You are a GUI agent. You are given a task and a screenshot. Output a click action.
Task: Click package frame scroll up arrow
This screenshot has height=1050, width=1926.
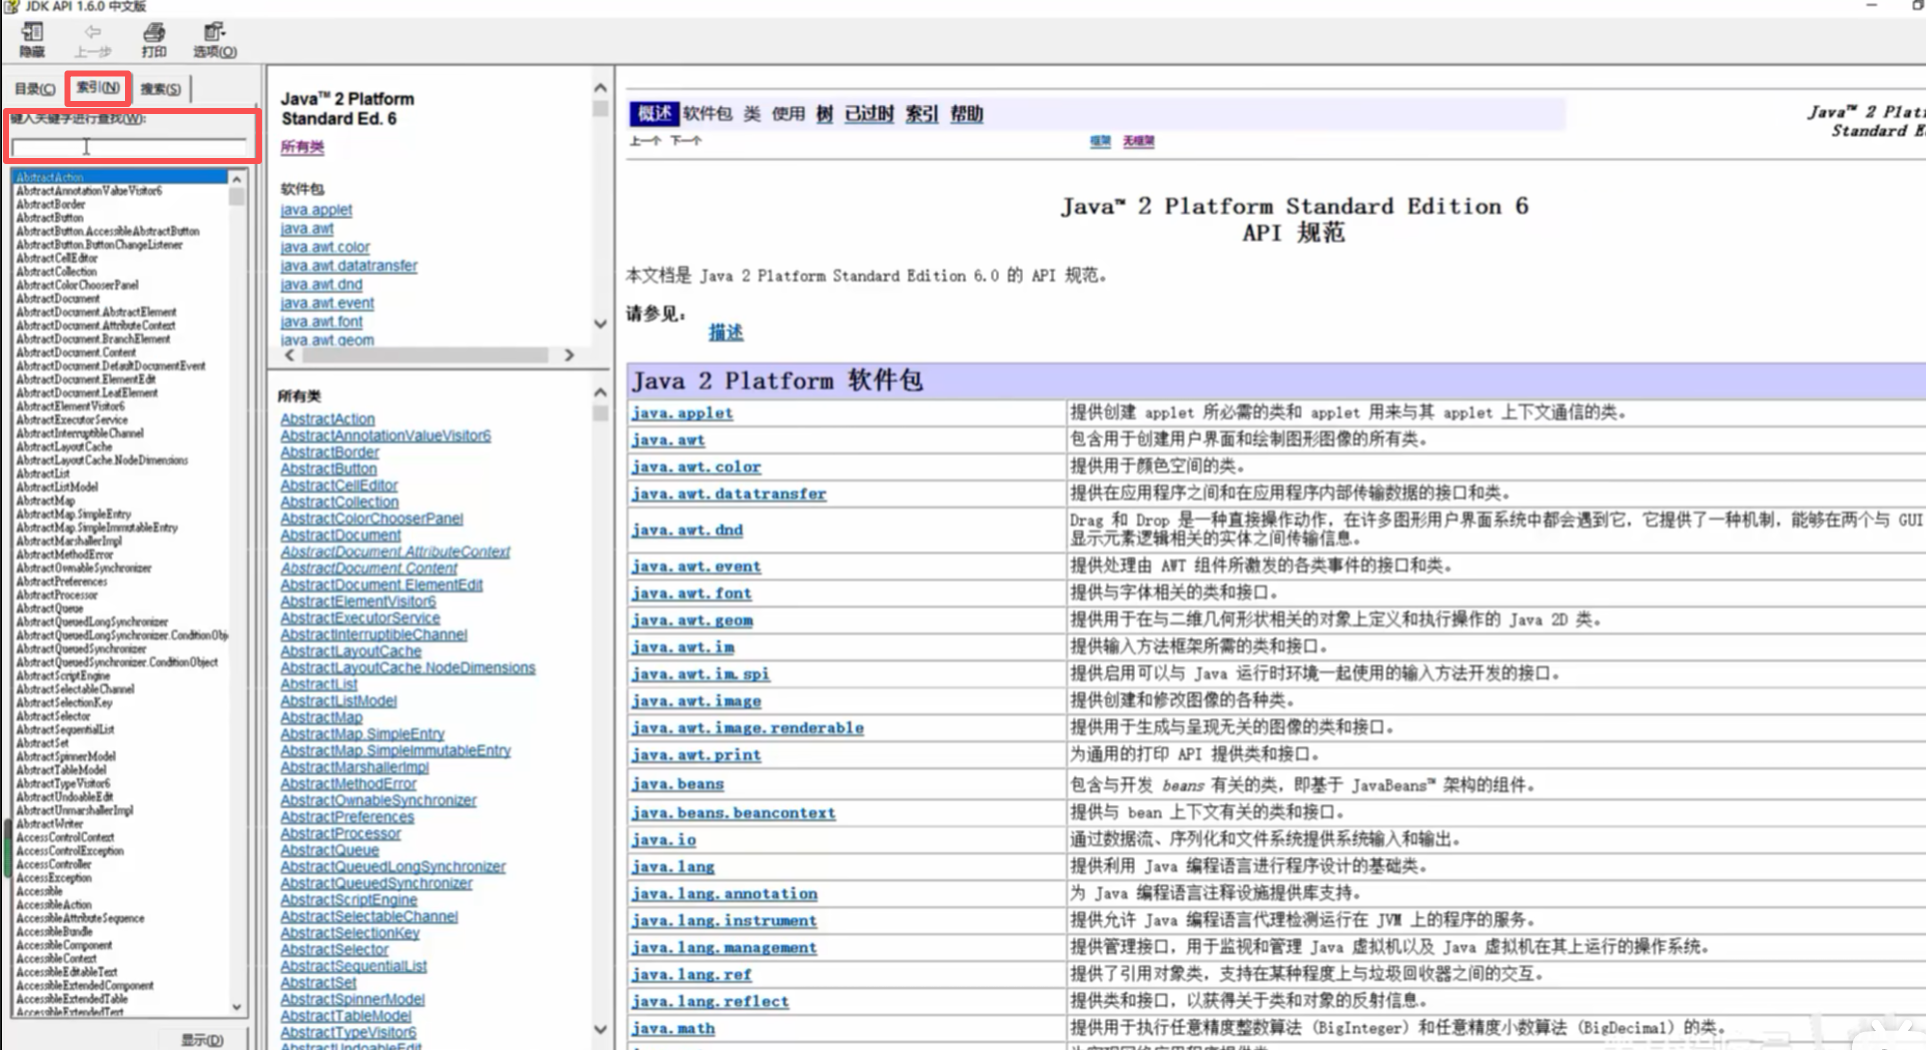(x=600, y=88)
